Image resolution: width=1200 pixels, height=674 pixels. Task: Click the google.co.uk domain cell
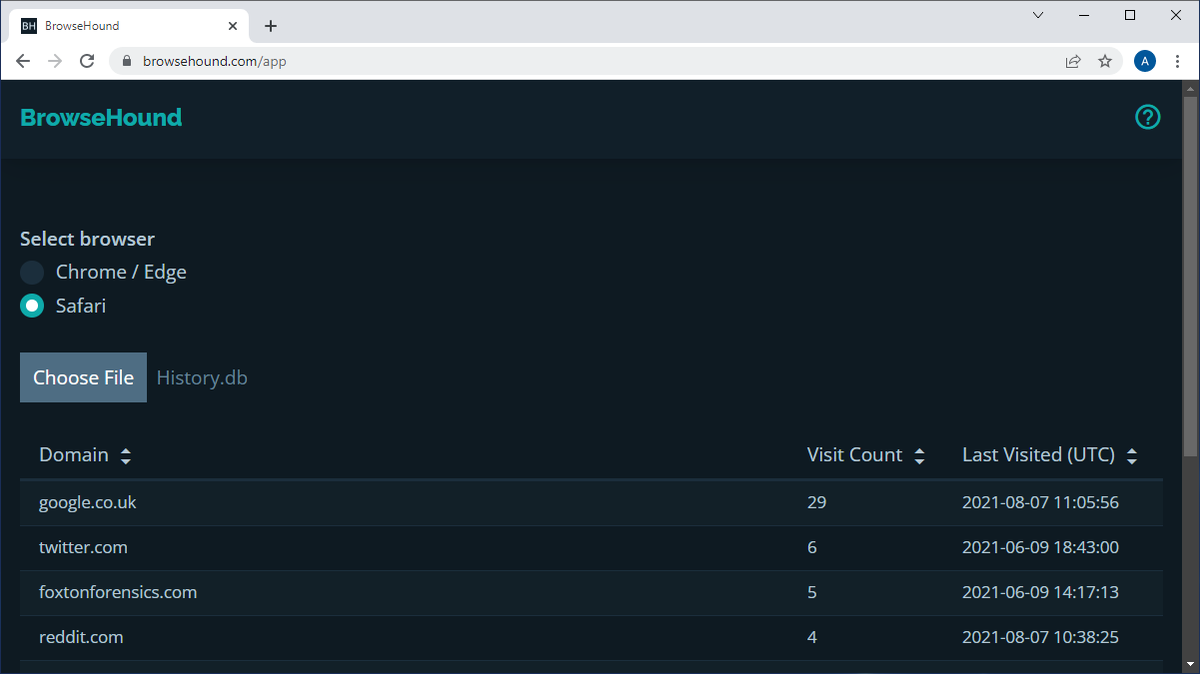pos(87,502)
